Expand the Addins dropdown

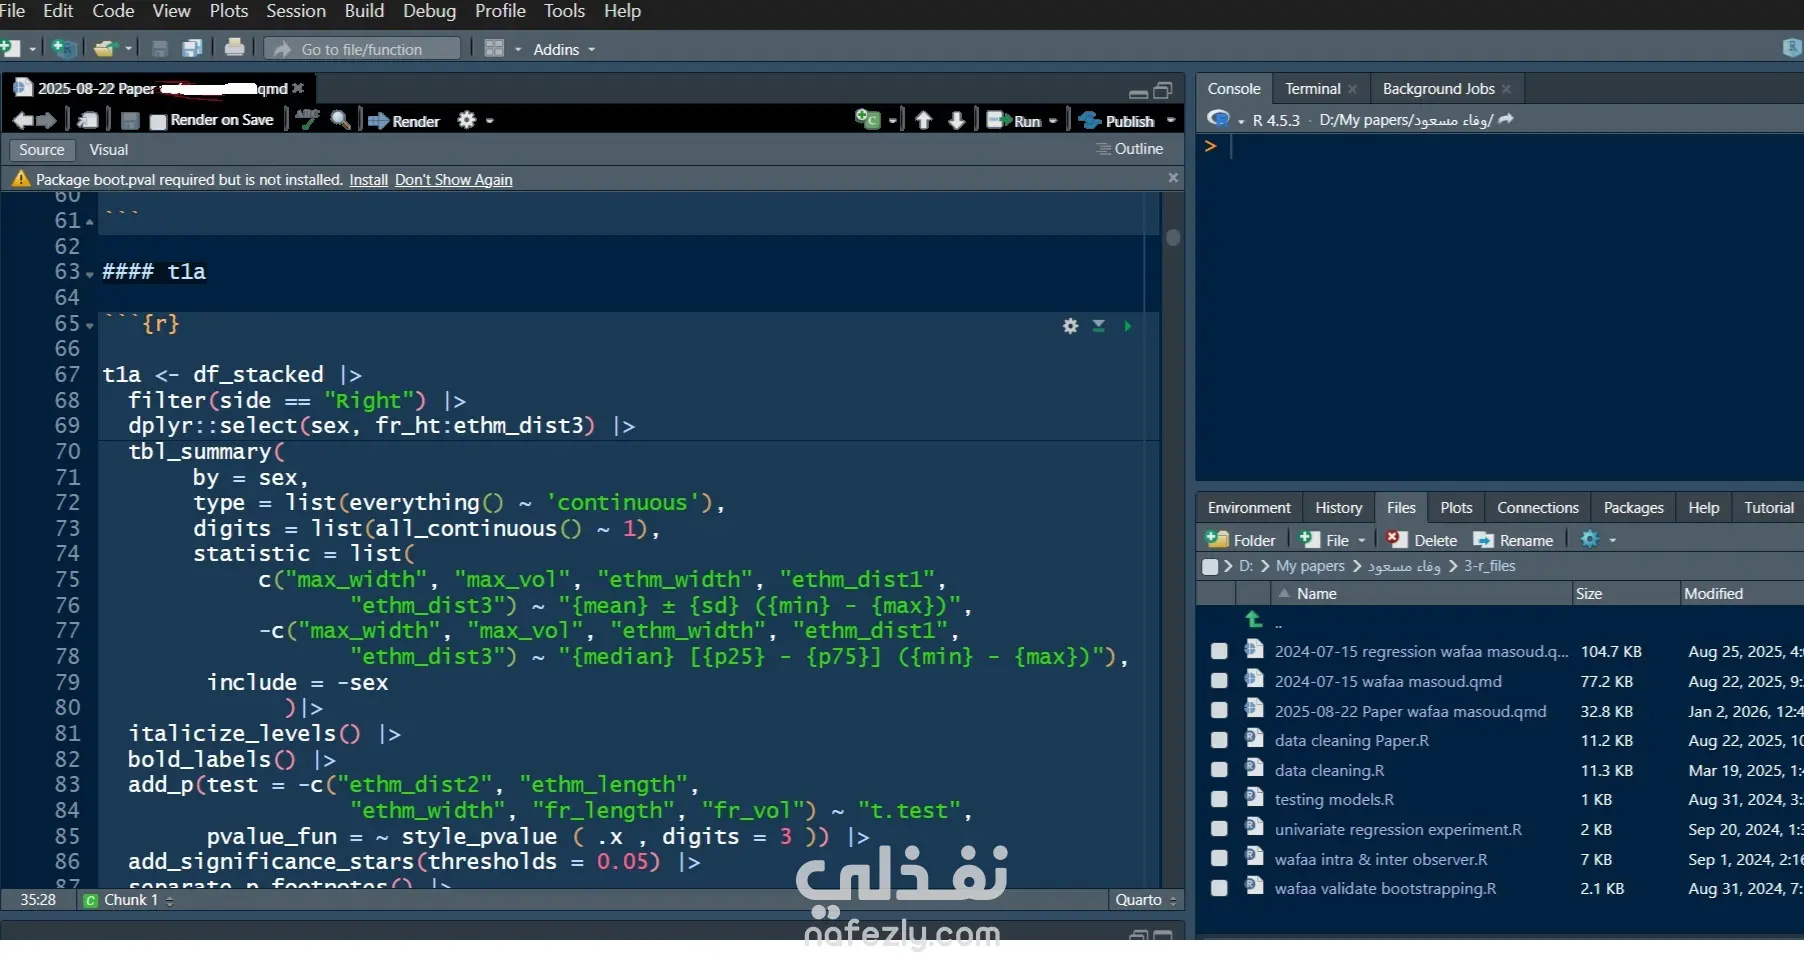coord(564,49)
